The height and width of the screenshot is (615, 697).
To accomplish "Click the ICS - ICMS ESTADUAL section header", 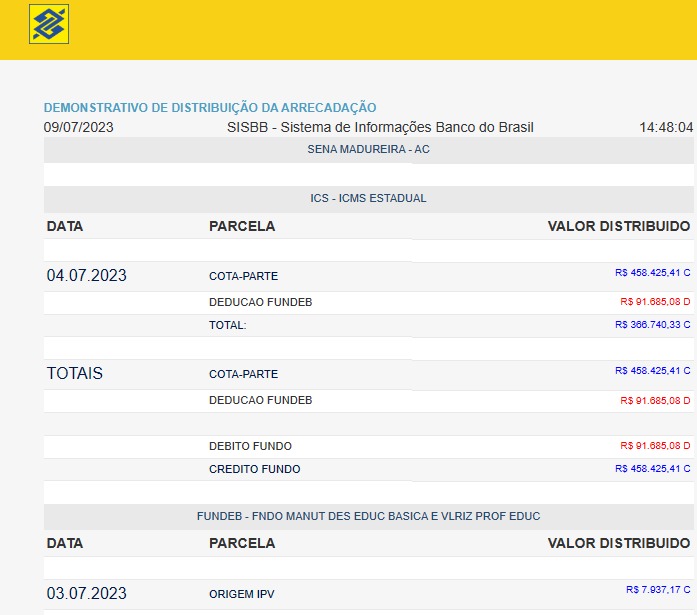I will [368, 198].
